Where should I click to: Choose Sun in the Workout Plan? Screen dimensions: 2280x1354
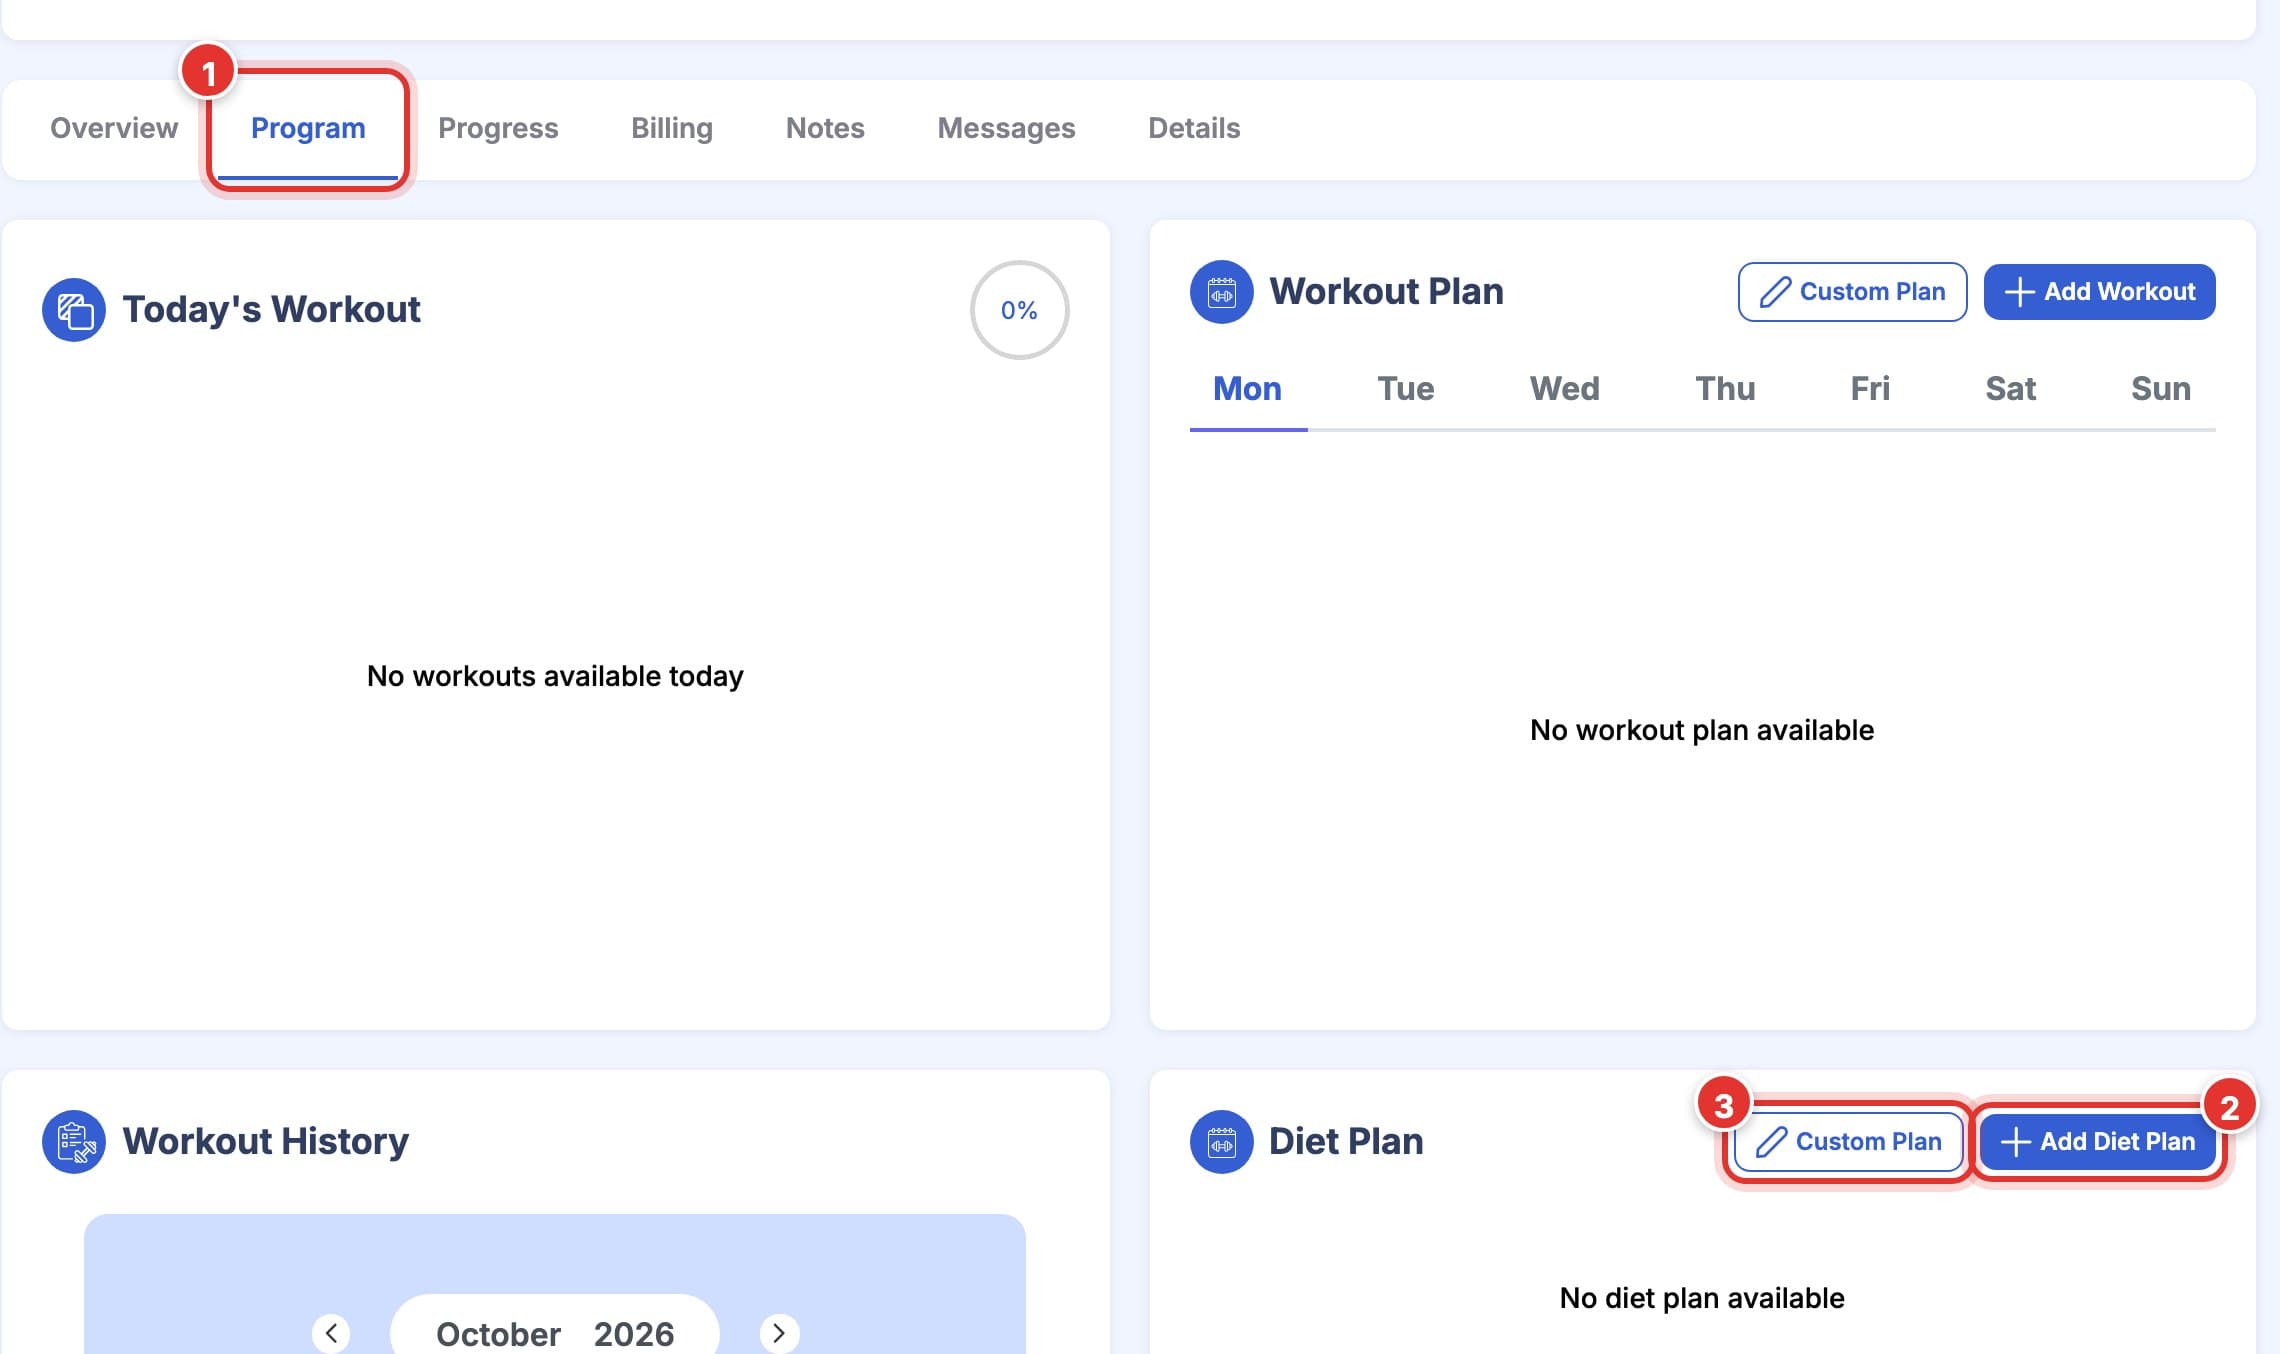(x=2161, y=389)
